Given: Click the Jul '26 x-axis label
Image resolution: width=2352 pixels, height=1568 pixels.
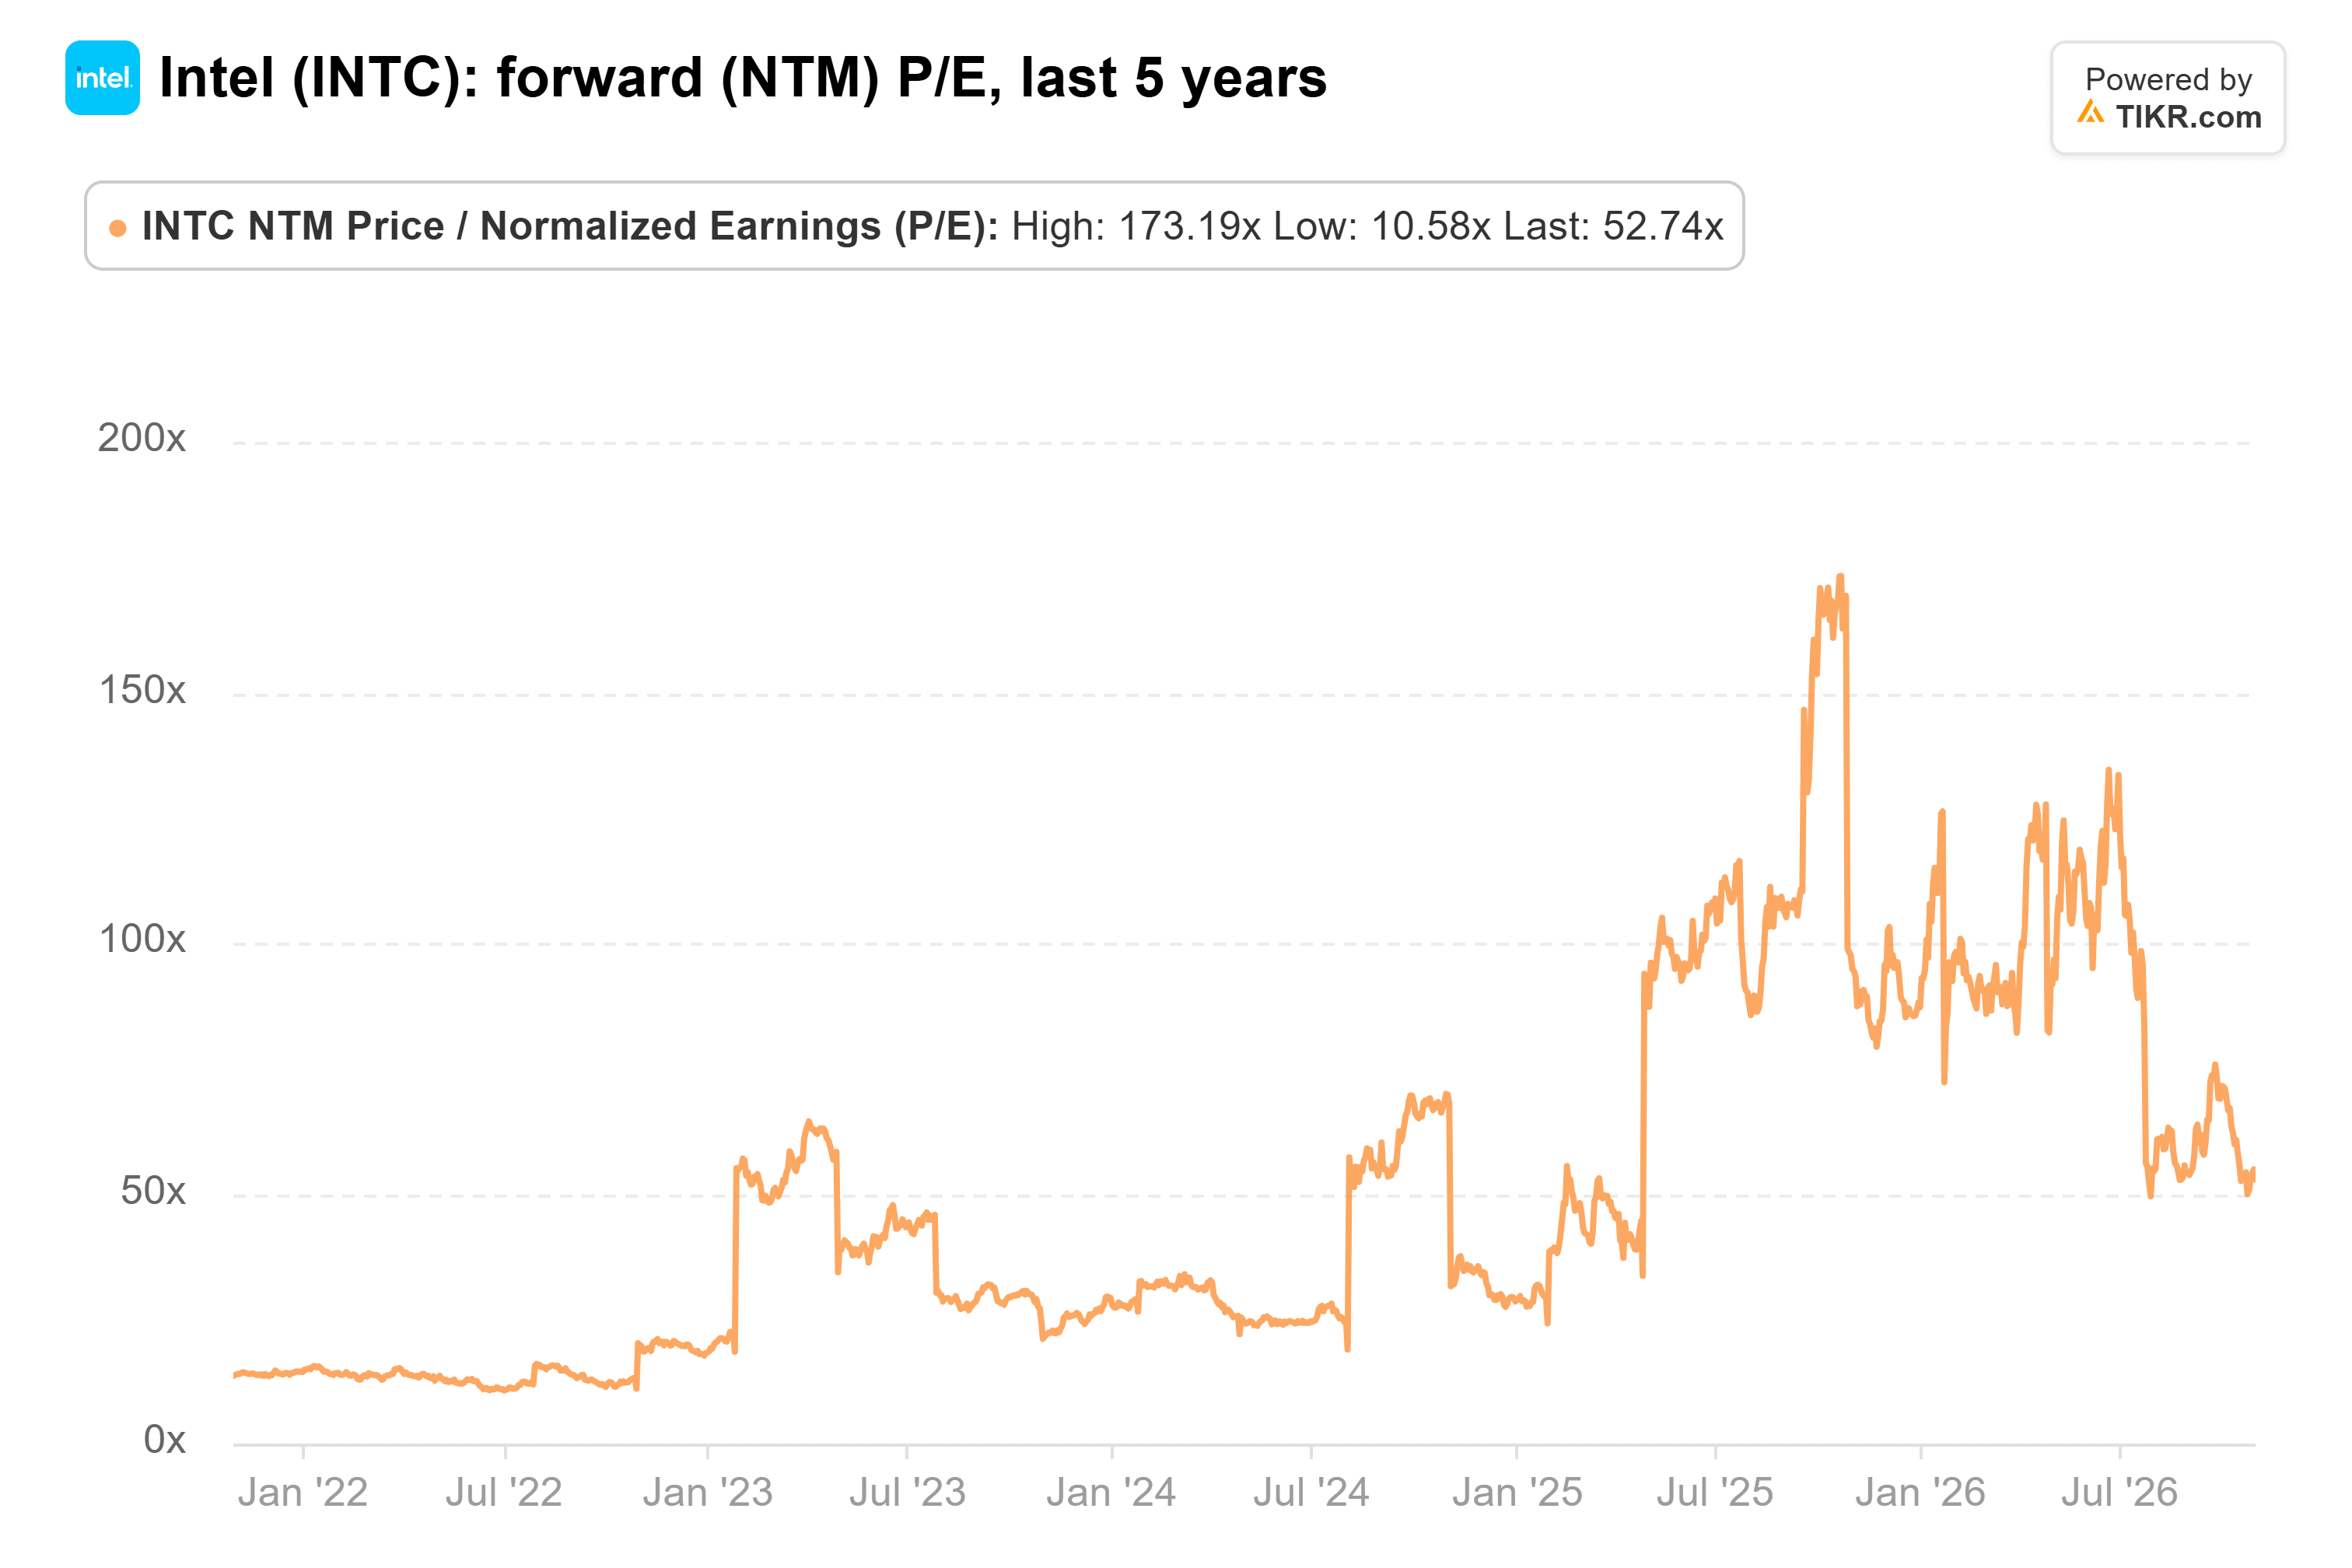Looking at the screenshot, I should point(2119,1492).
